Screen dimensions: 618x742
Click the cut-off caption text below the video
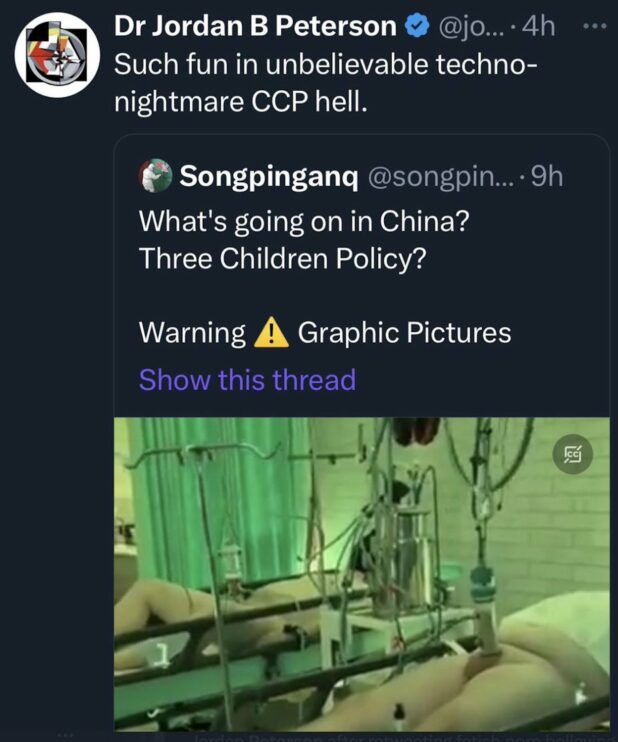click(400, 737)
